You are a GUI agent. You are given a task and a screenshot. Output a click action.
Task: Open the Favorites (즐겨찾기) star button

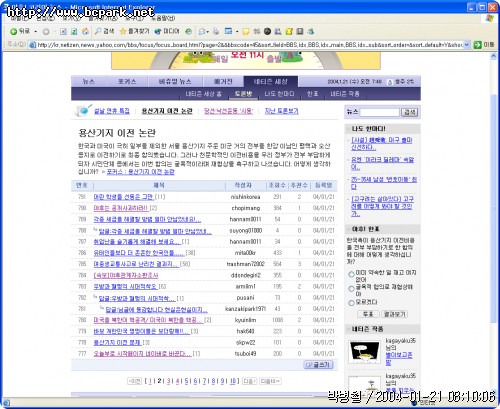click(x=134, y=31)
